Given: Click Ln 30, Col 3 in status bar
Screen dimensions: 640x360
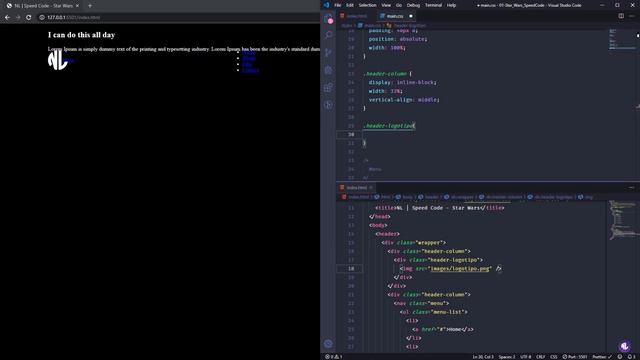Looking at the screenshot, I should pyautogui.click(x=483, y=357).
